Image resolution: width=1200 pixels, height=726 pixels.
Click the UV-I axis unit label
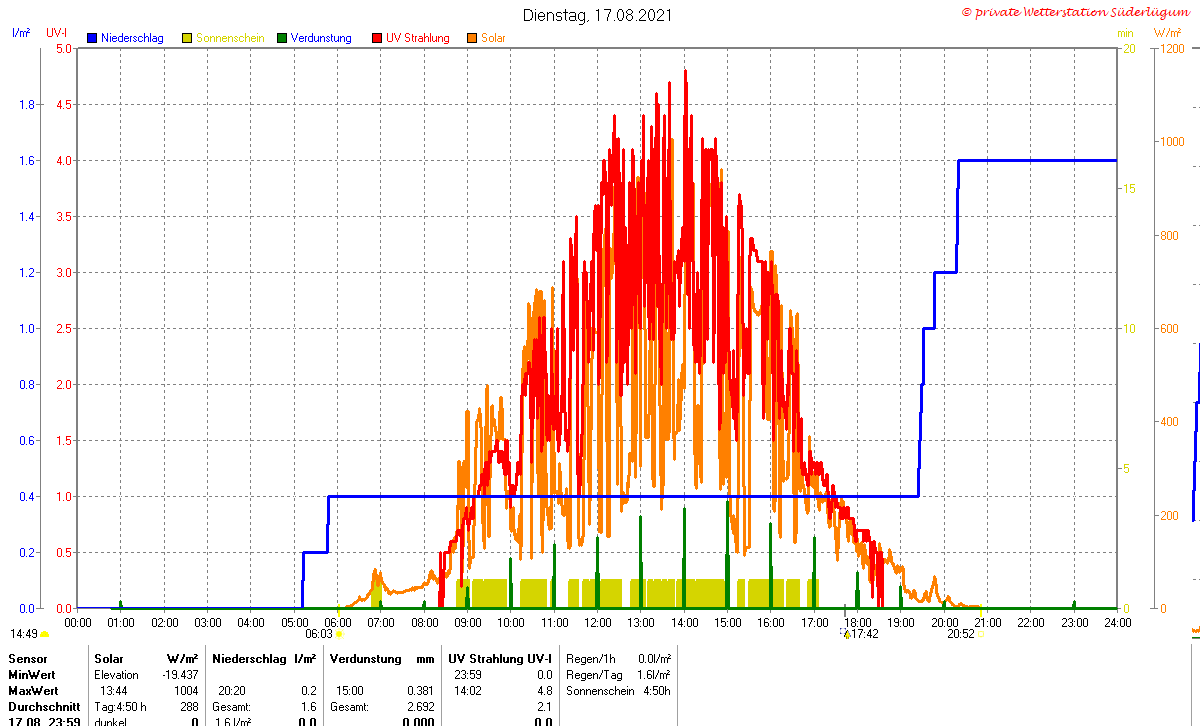pyautogui.click(x=56, y=33)
